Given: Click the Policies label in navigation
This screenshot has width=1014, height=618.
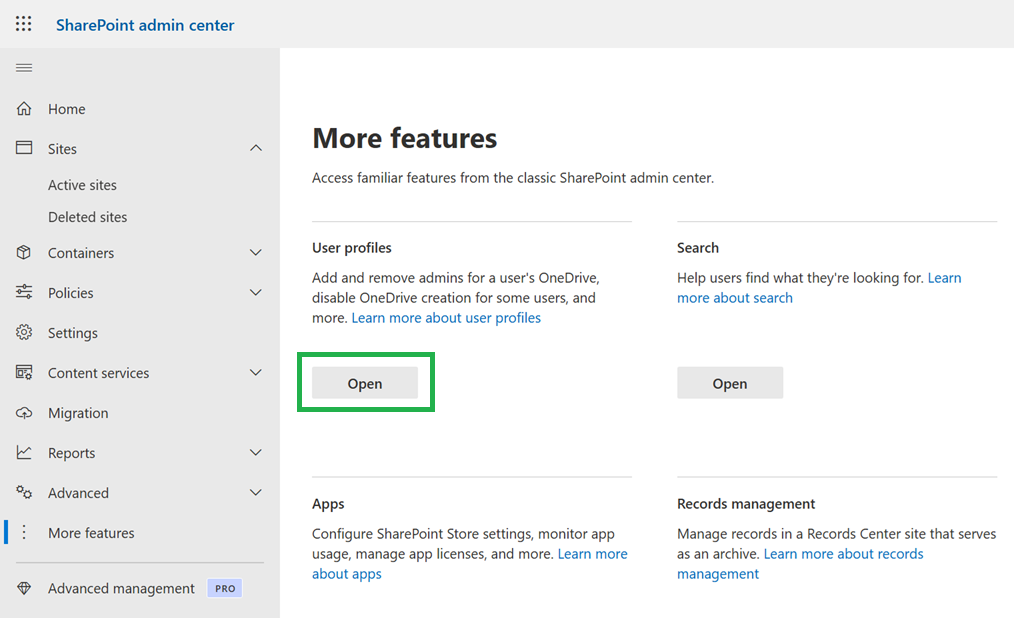Looking at the screenshot, I should coord(70,293).
